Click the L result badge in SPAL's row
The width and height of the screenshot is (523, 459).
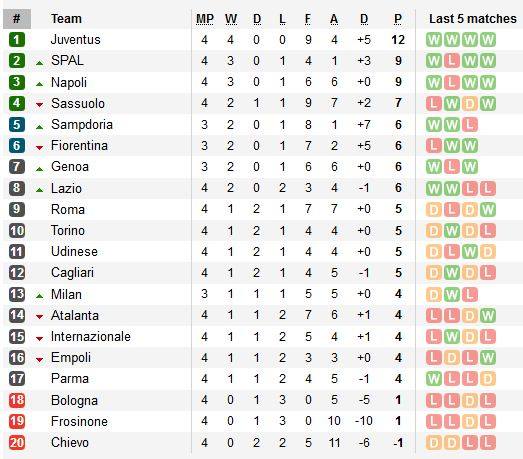(452, 61)
